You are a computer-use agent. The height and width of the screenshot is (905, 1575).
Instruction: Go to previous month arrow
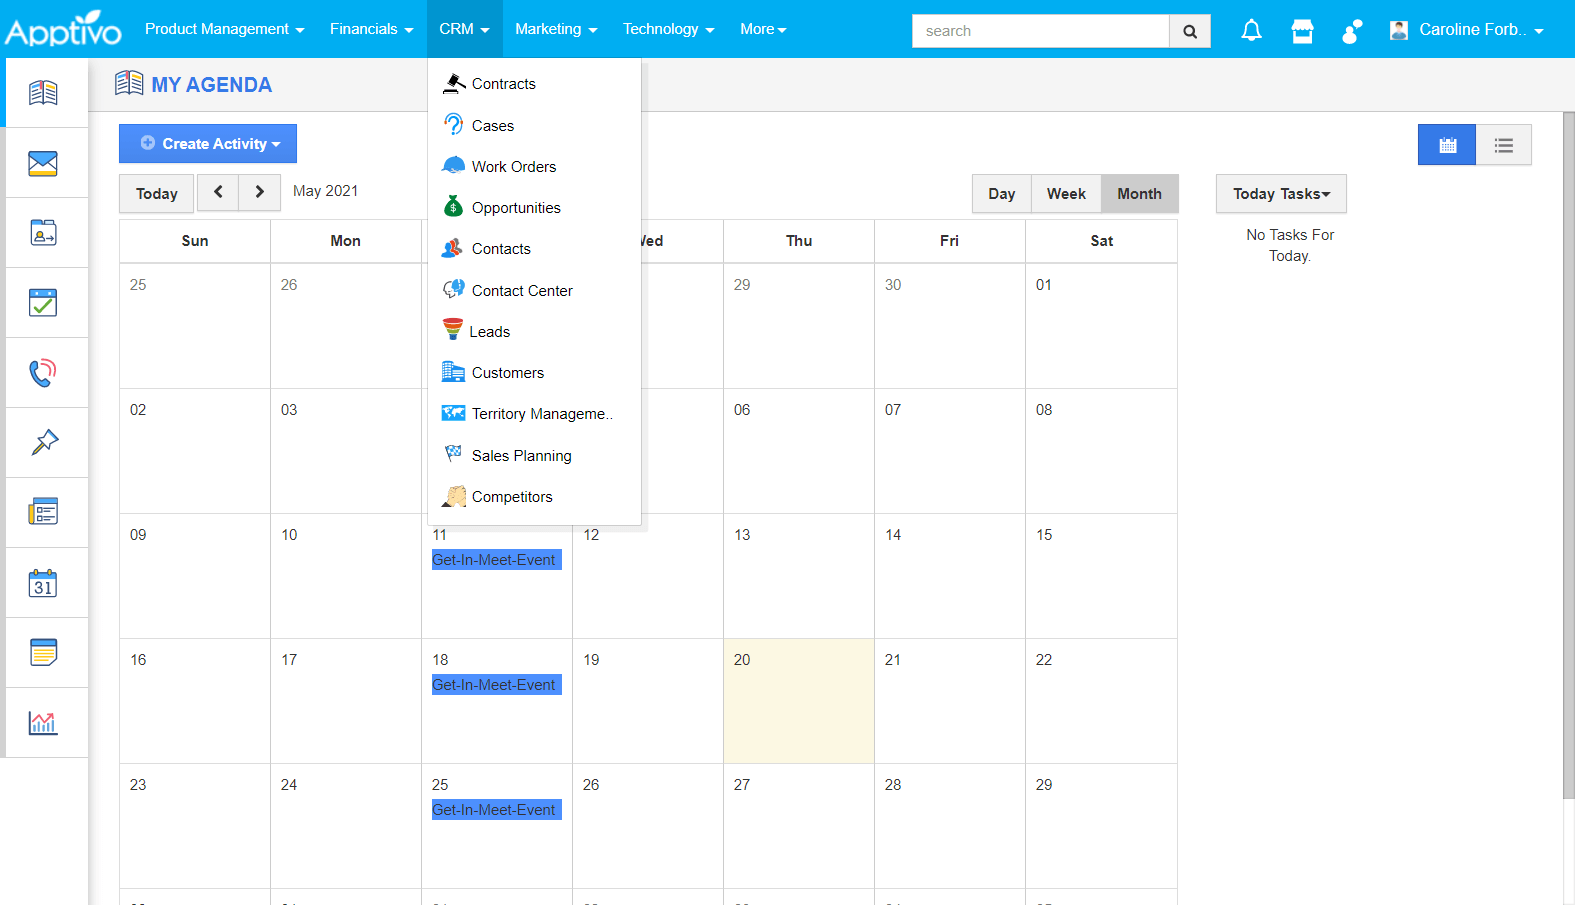pos(218,192)
